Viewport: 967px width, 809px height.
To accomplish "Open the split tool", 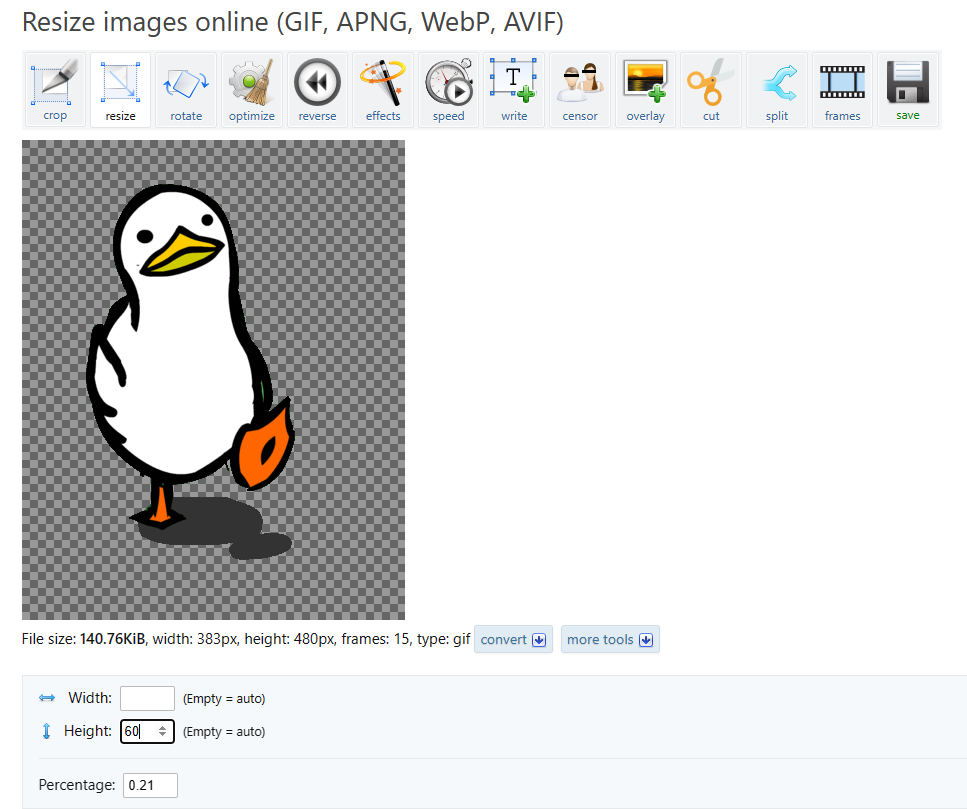I will [776, 90].
